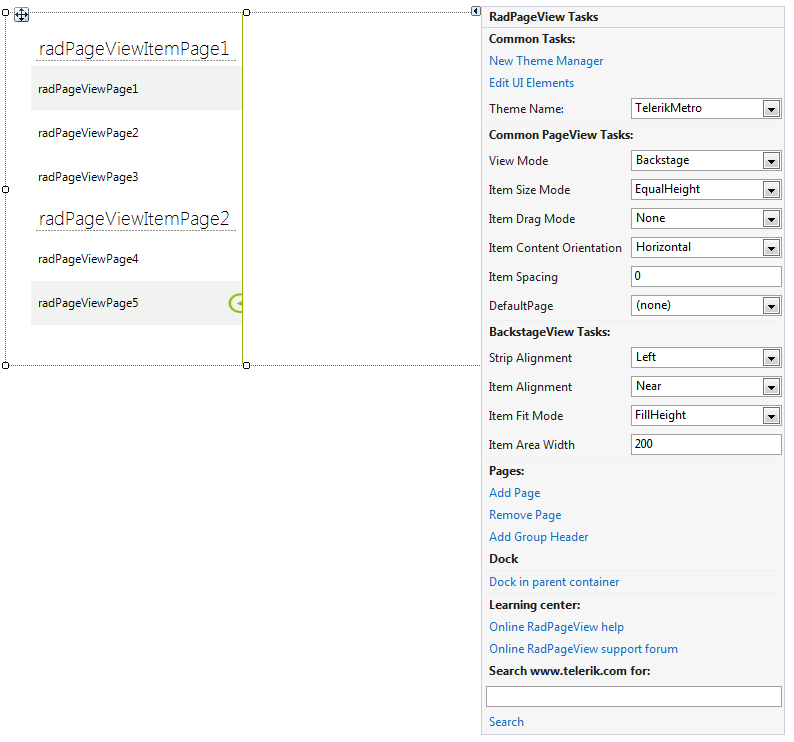Image resolution: width=794 pixels, height=742 pixels.
Task: Open New Theme Manager link
Action: (x=546, y=61)
